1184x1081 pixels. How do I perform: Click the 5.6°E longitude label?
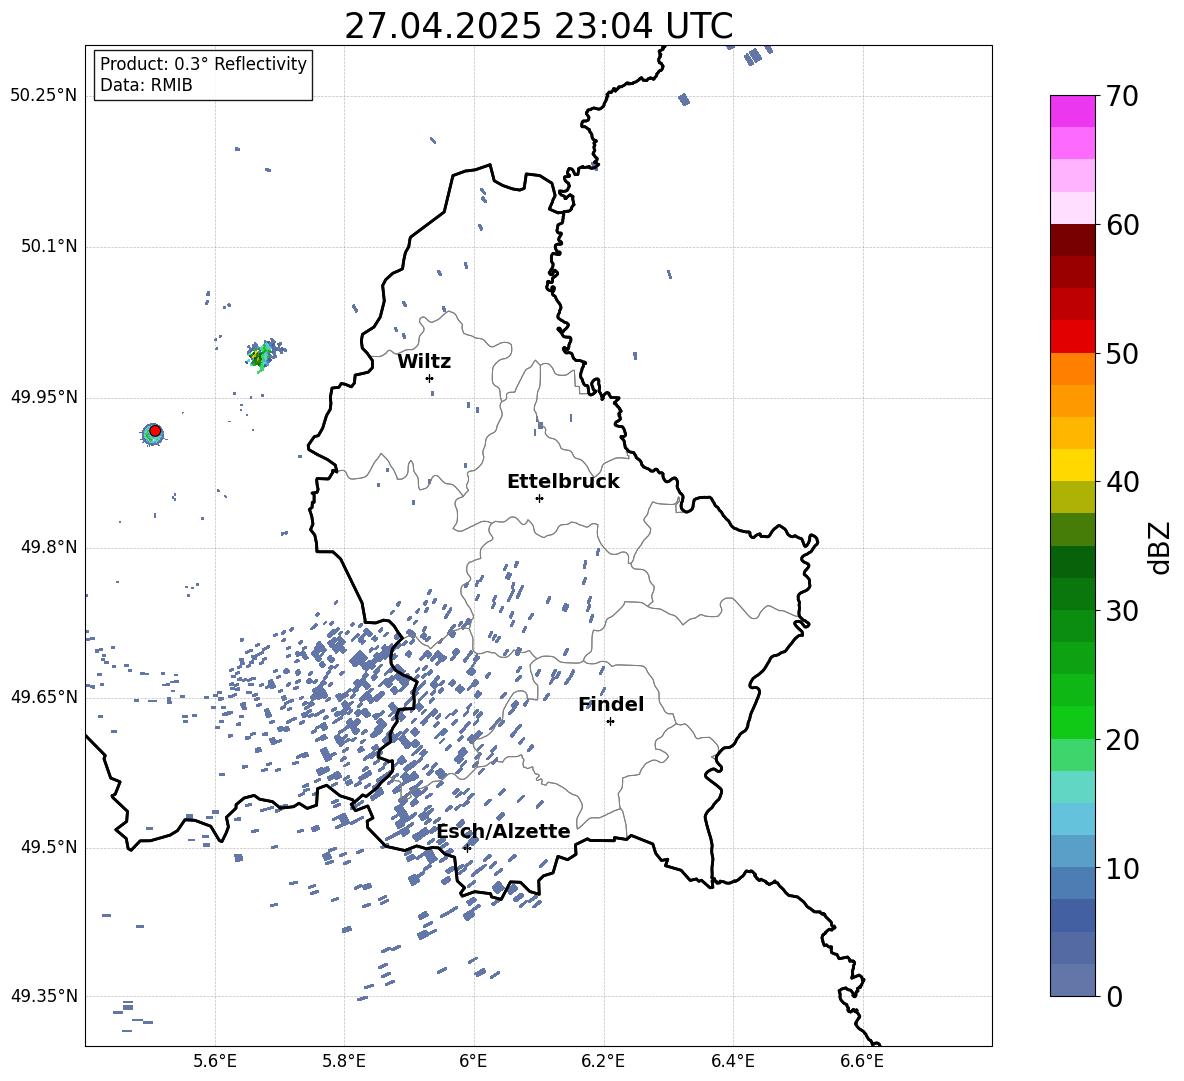[215, 1061]
